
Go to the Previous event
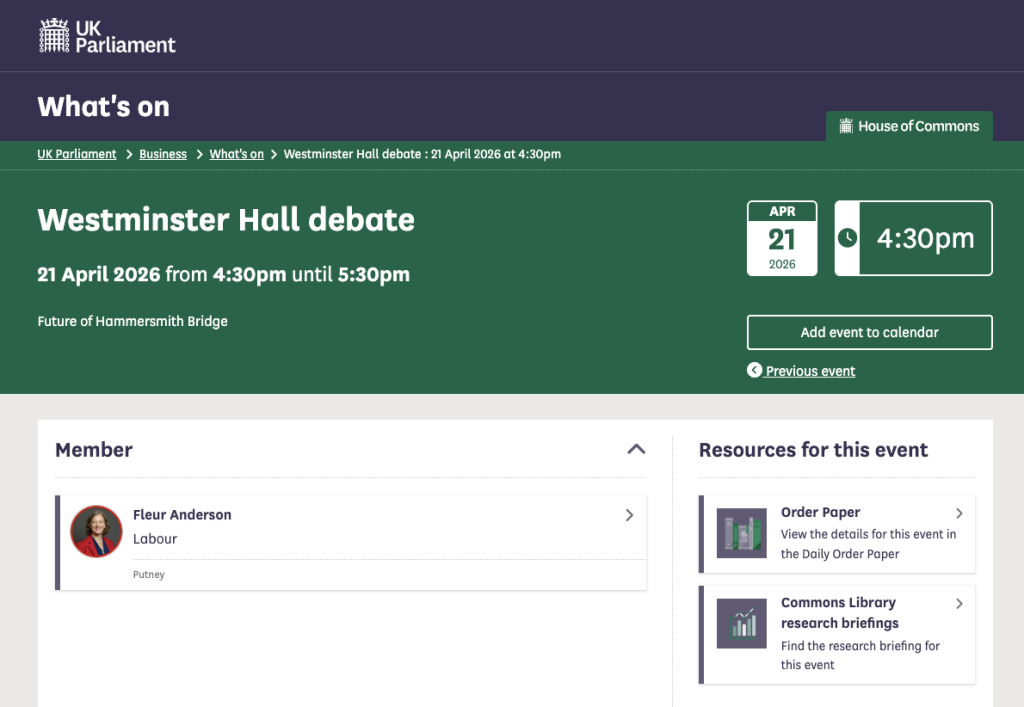pos(810,370)
